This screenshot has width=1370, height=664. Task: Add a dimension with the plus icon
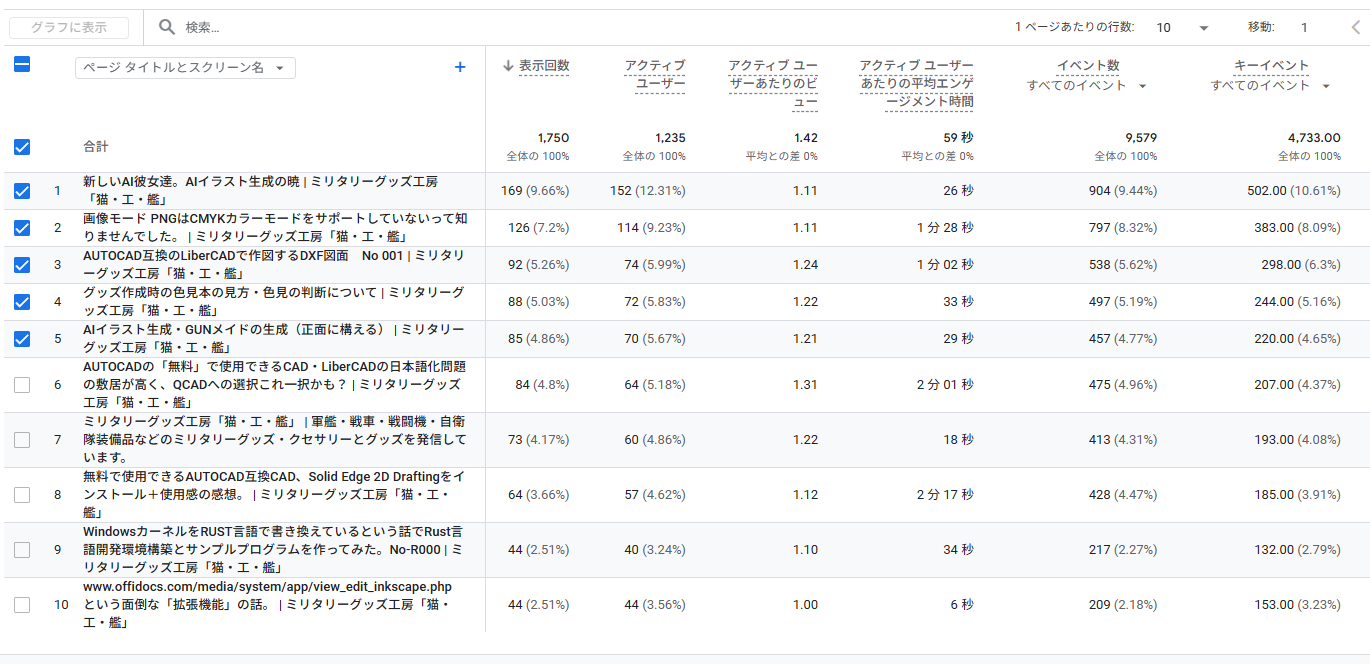tap(460, 67)
